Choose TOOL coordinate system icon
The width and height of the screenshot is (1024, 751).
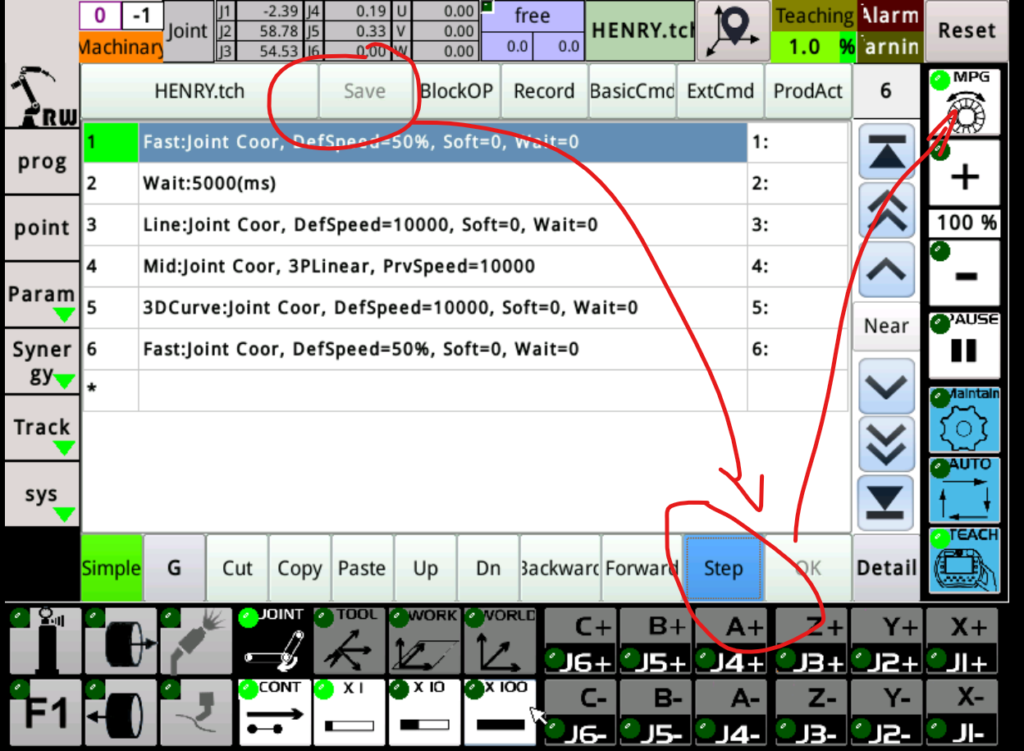pos(349,640)
